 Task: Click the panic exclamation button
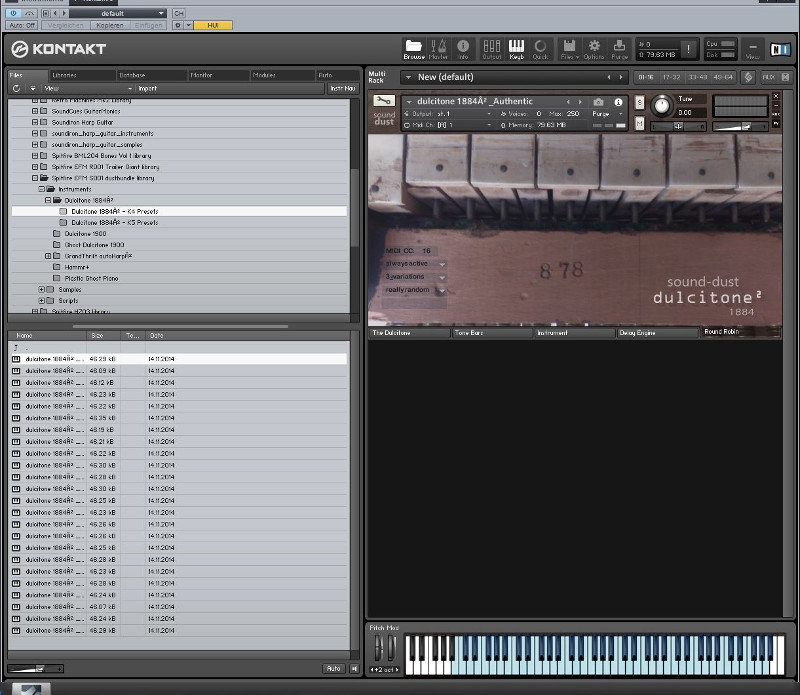tap(688, 49)
